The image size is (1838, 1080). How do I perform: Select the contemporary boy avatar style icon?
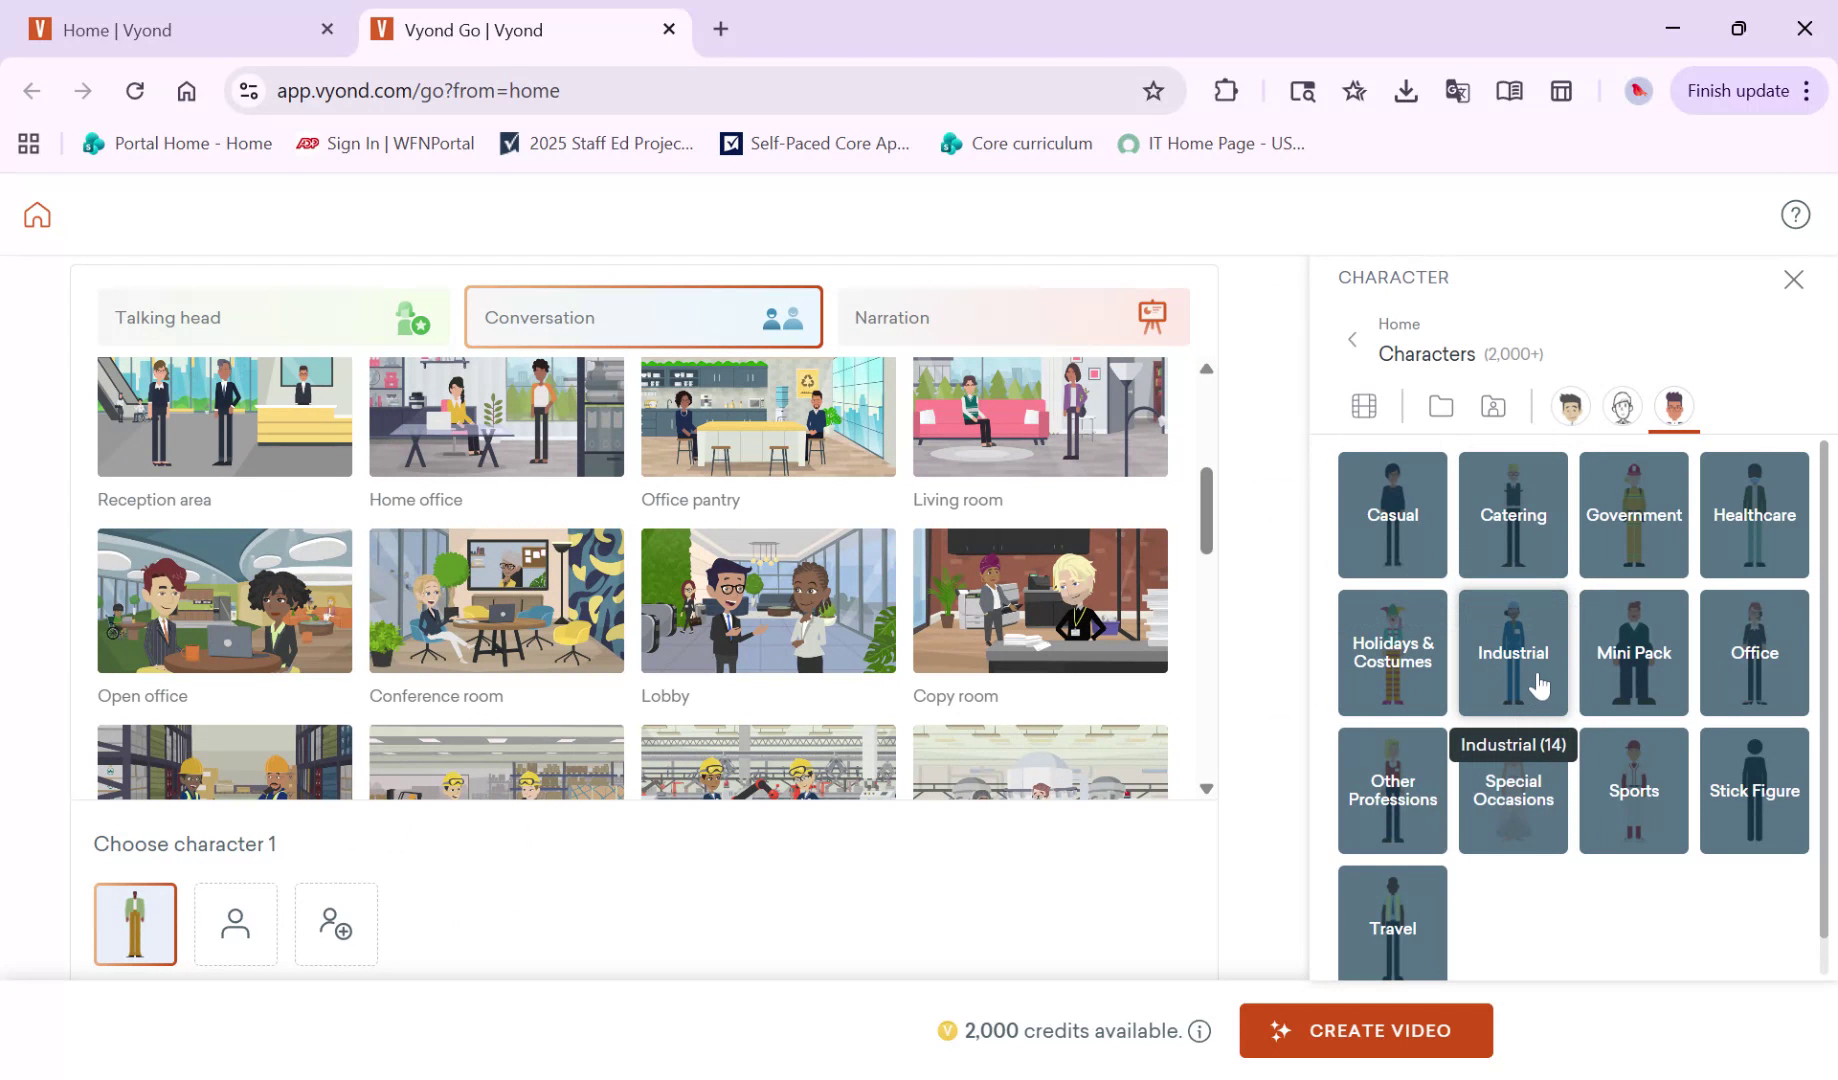click(1570, 406)
